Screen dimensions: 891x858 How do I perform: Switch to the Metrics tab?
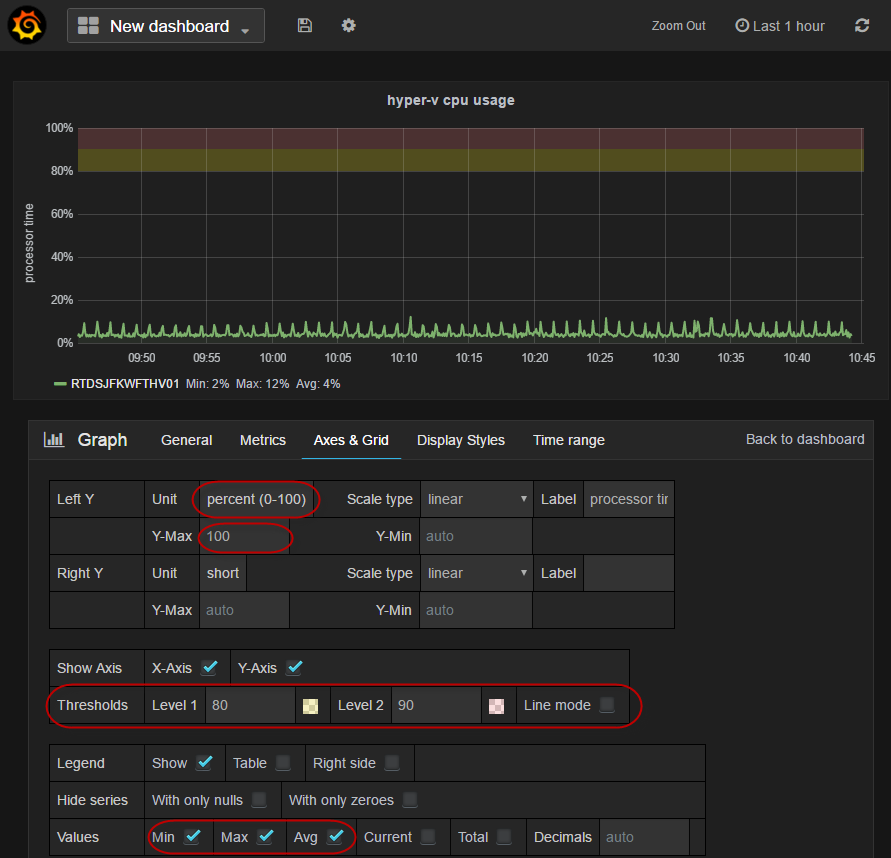[263, 440]
